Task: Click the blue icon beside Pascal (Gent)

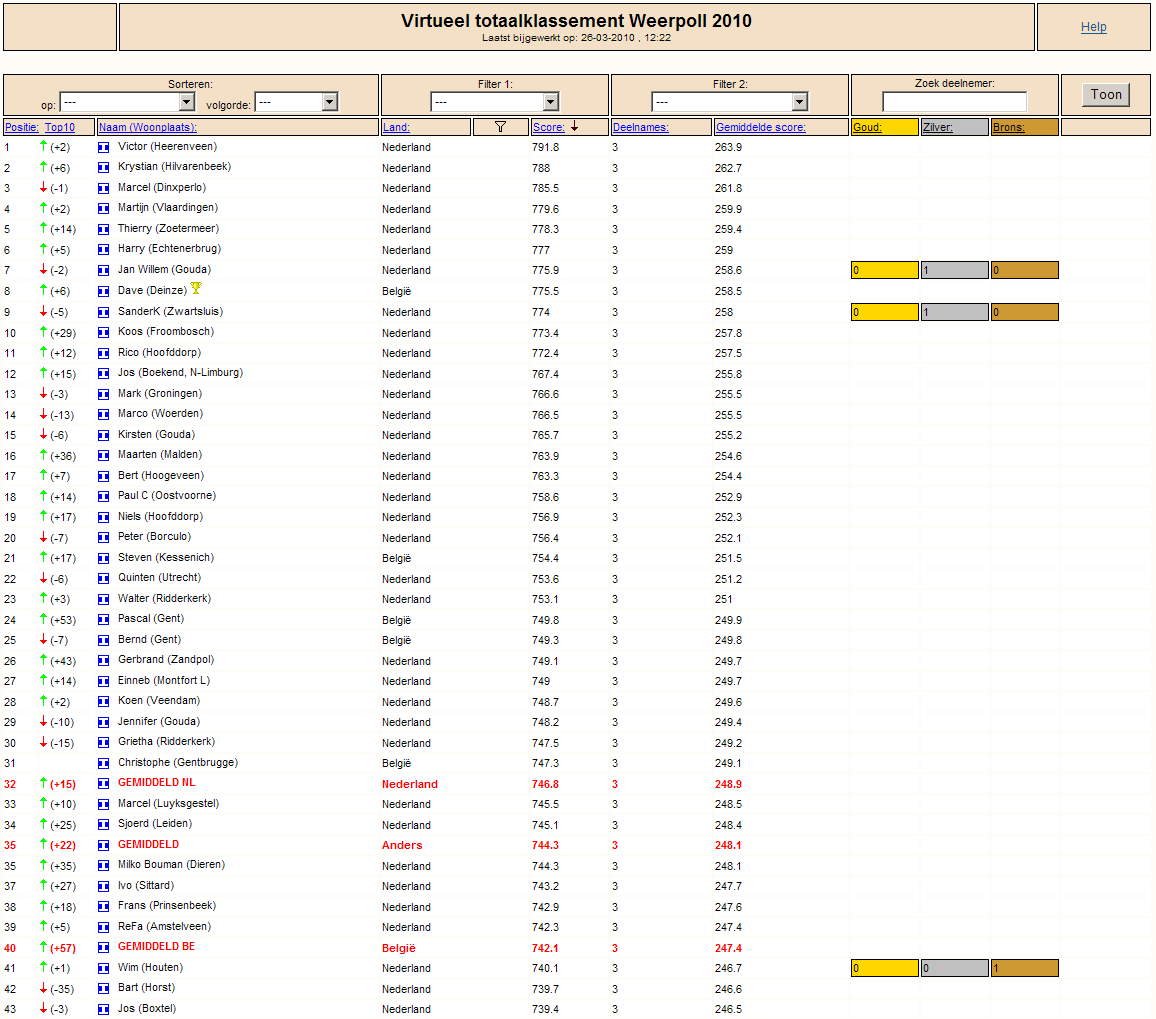Action: coord(103,619)
